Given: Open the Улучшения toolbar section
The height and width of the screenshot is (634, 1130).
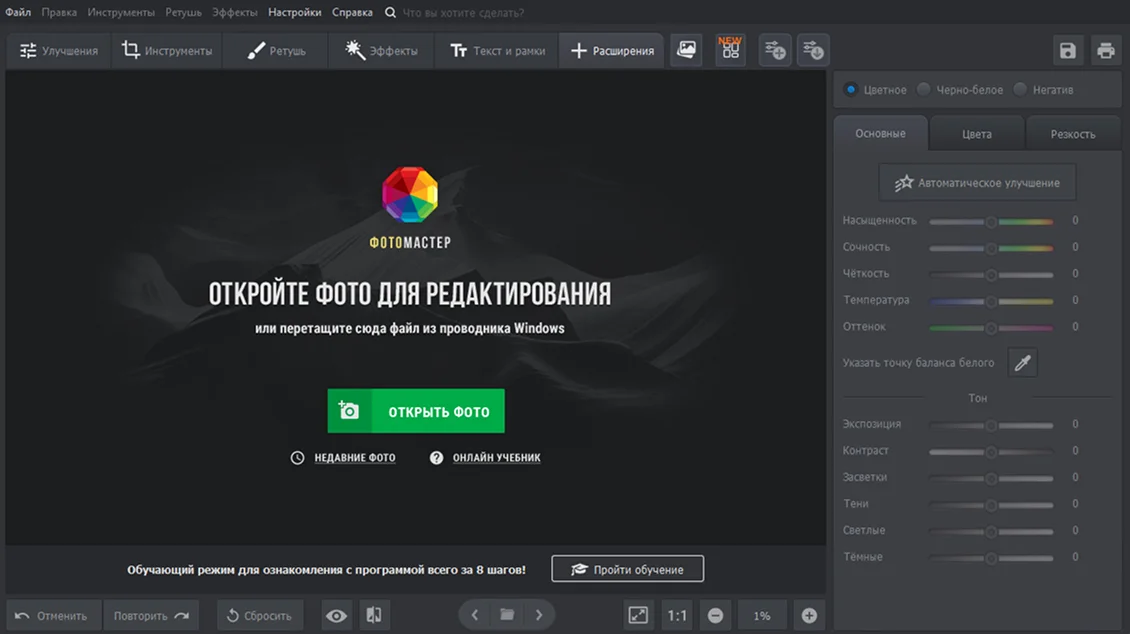Looking at the screenshot, I should (x=59, y=50).
